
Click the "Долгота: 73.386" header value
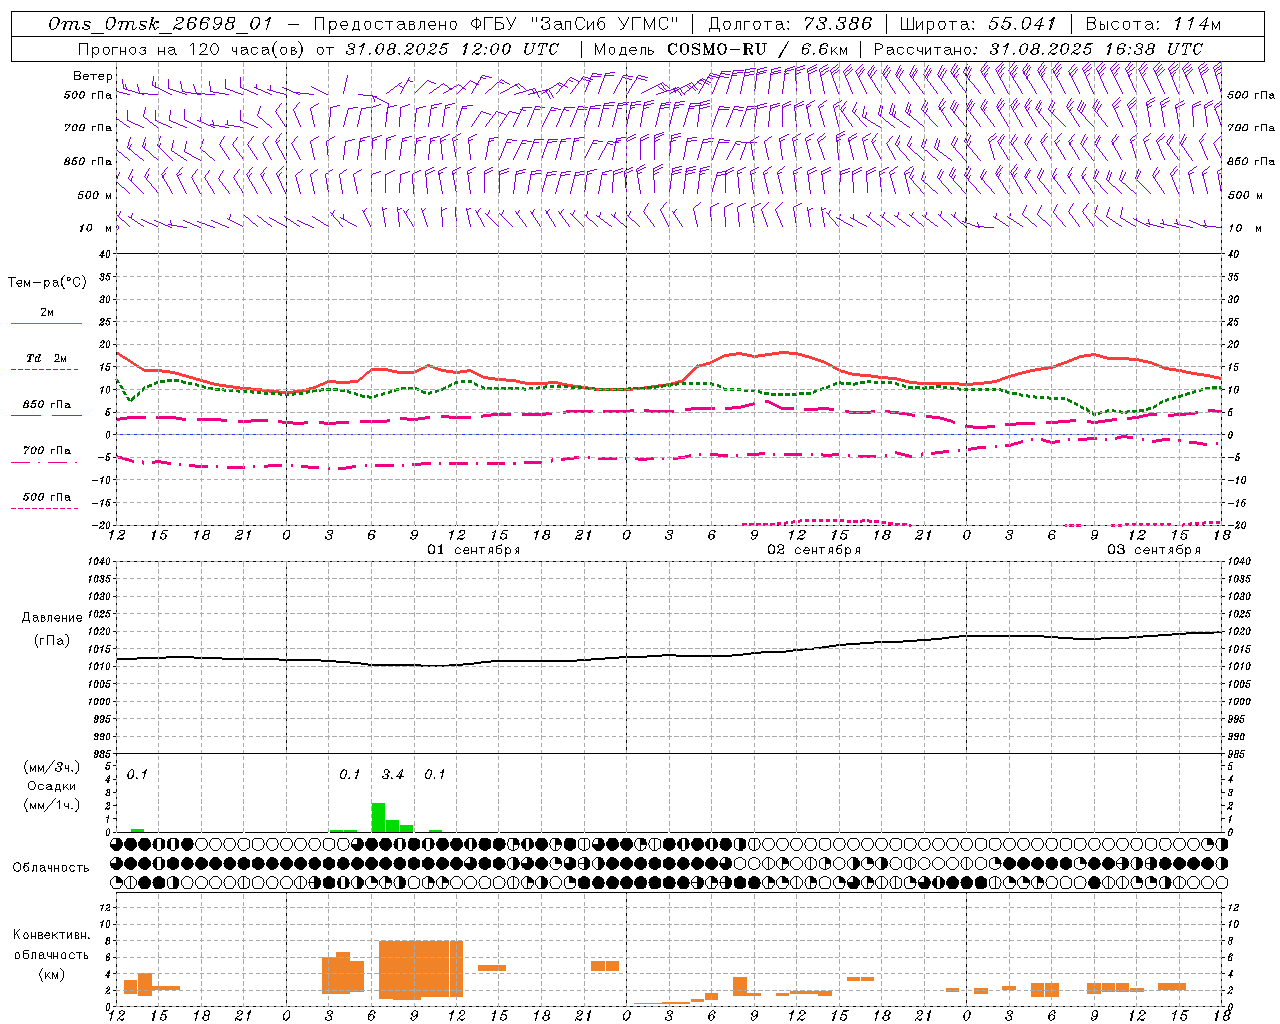pos(790,25)
